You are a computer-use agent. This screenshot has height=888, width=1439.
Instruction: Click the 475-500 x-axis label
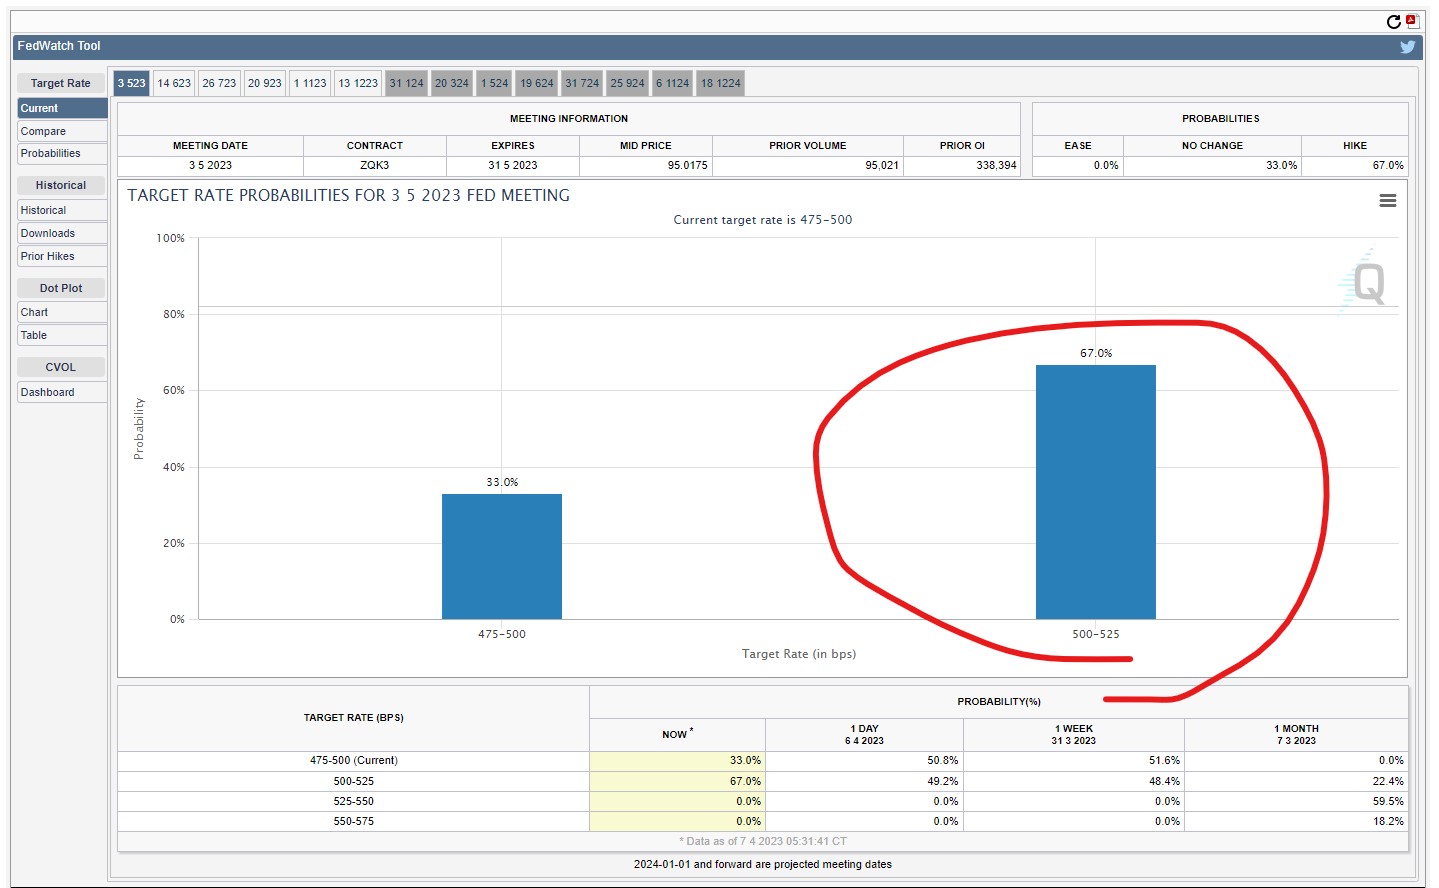click(502, 634)
